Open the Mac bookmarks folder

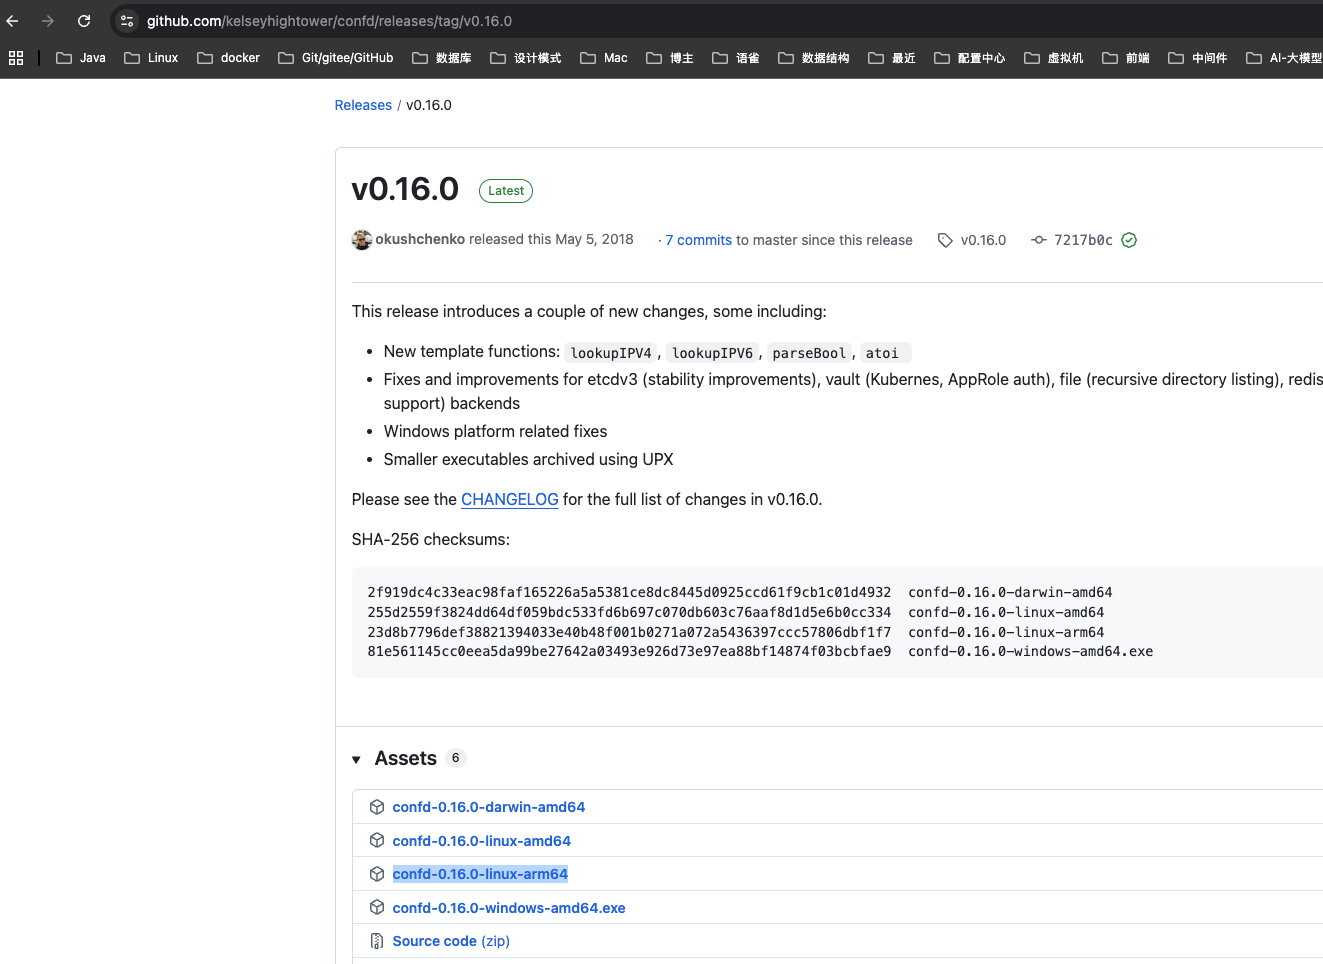[604, 58]
